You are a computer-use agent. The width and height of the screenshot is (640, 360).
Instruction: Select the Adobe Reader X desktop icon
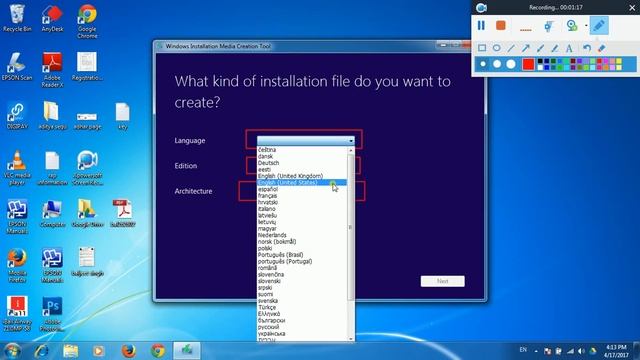[x=52, y=70]
